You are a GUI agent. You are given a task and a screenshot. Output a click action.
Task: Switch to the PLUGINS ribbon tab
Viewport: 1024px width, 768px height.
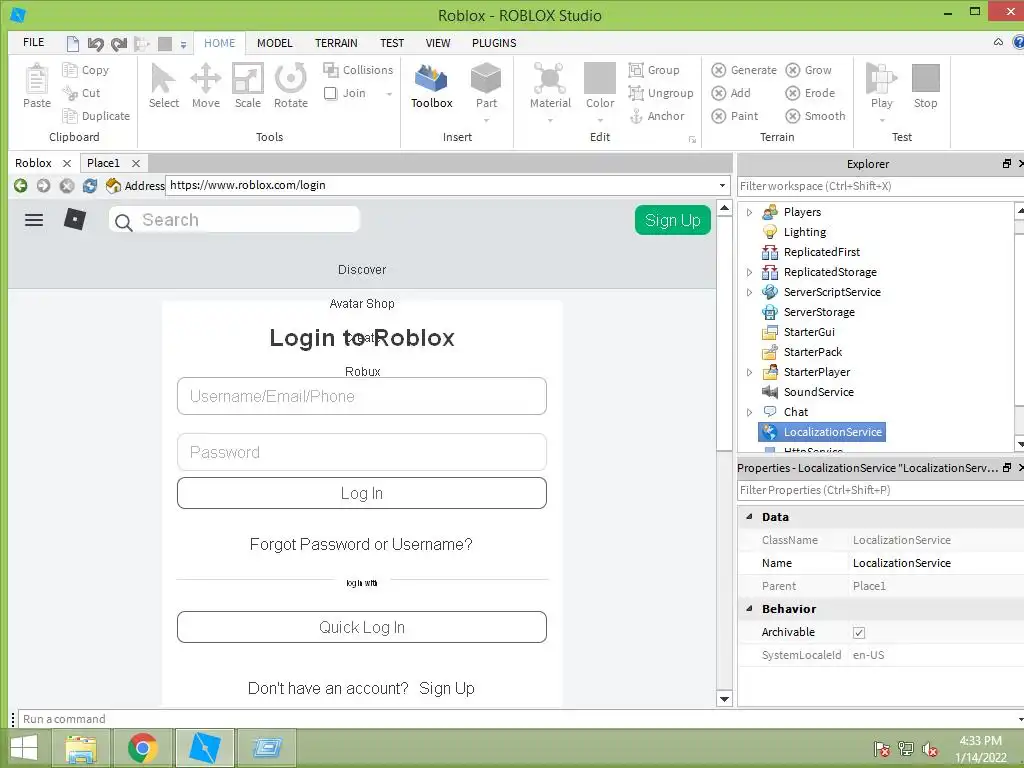point(494,43)
